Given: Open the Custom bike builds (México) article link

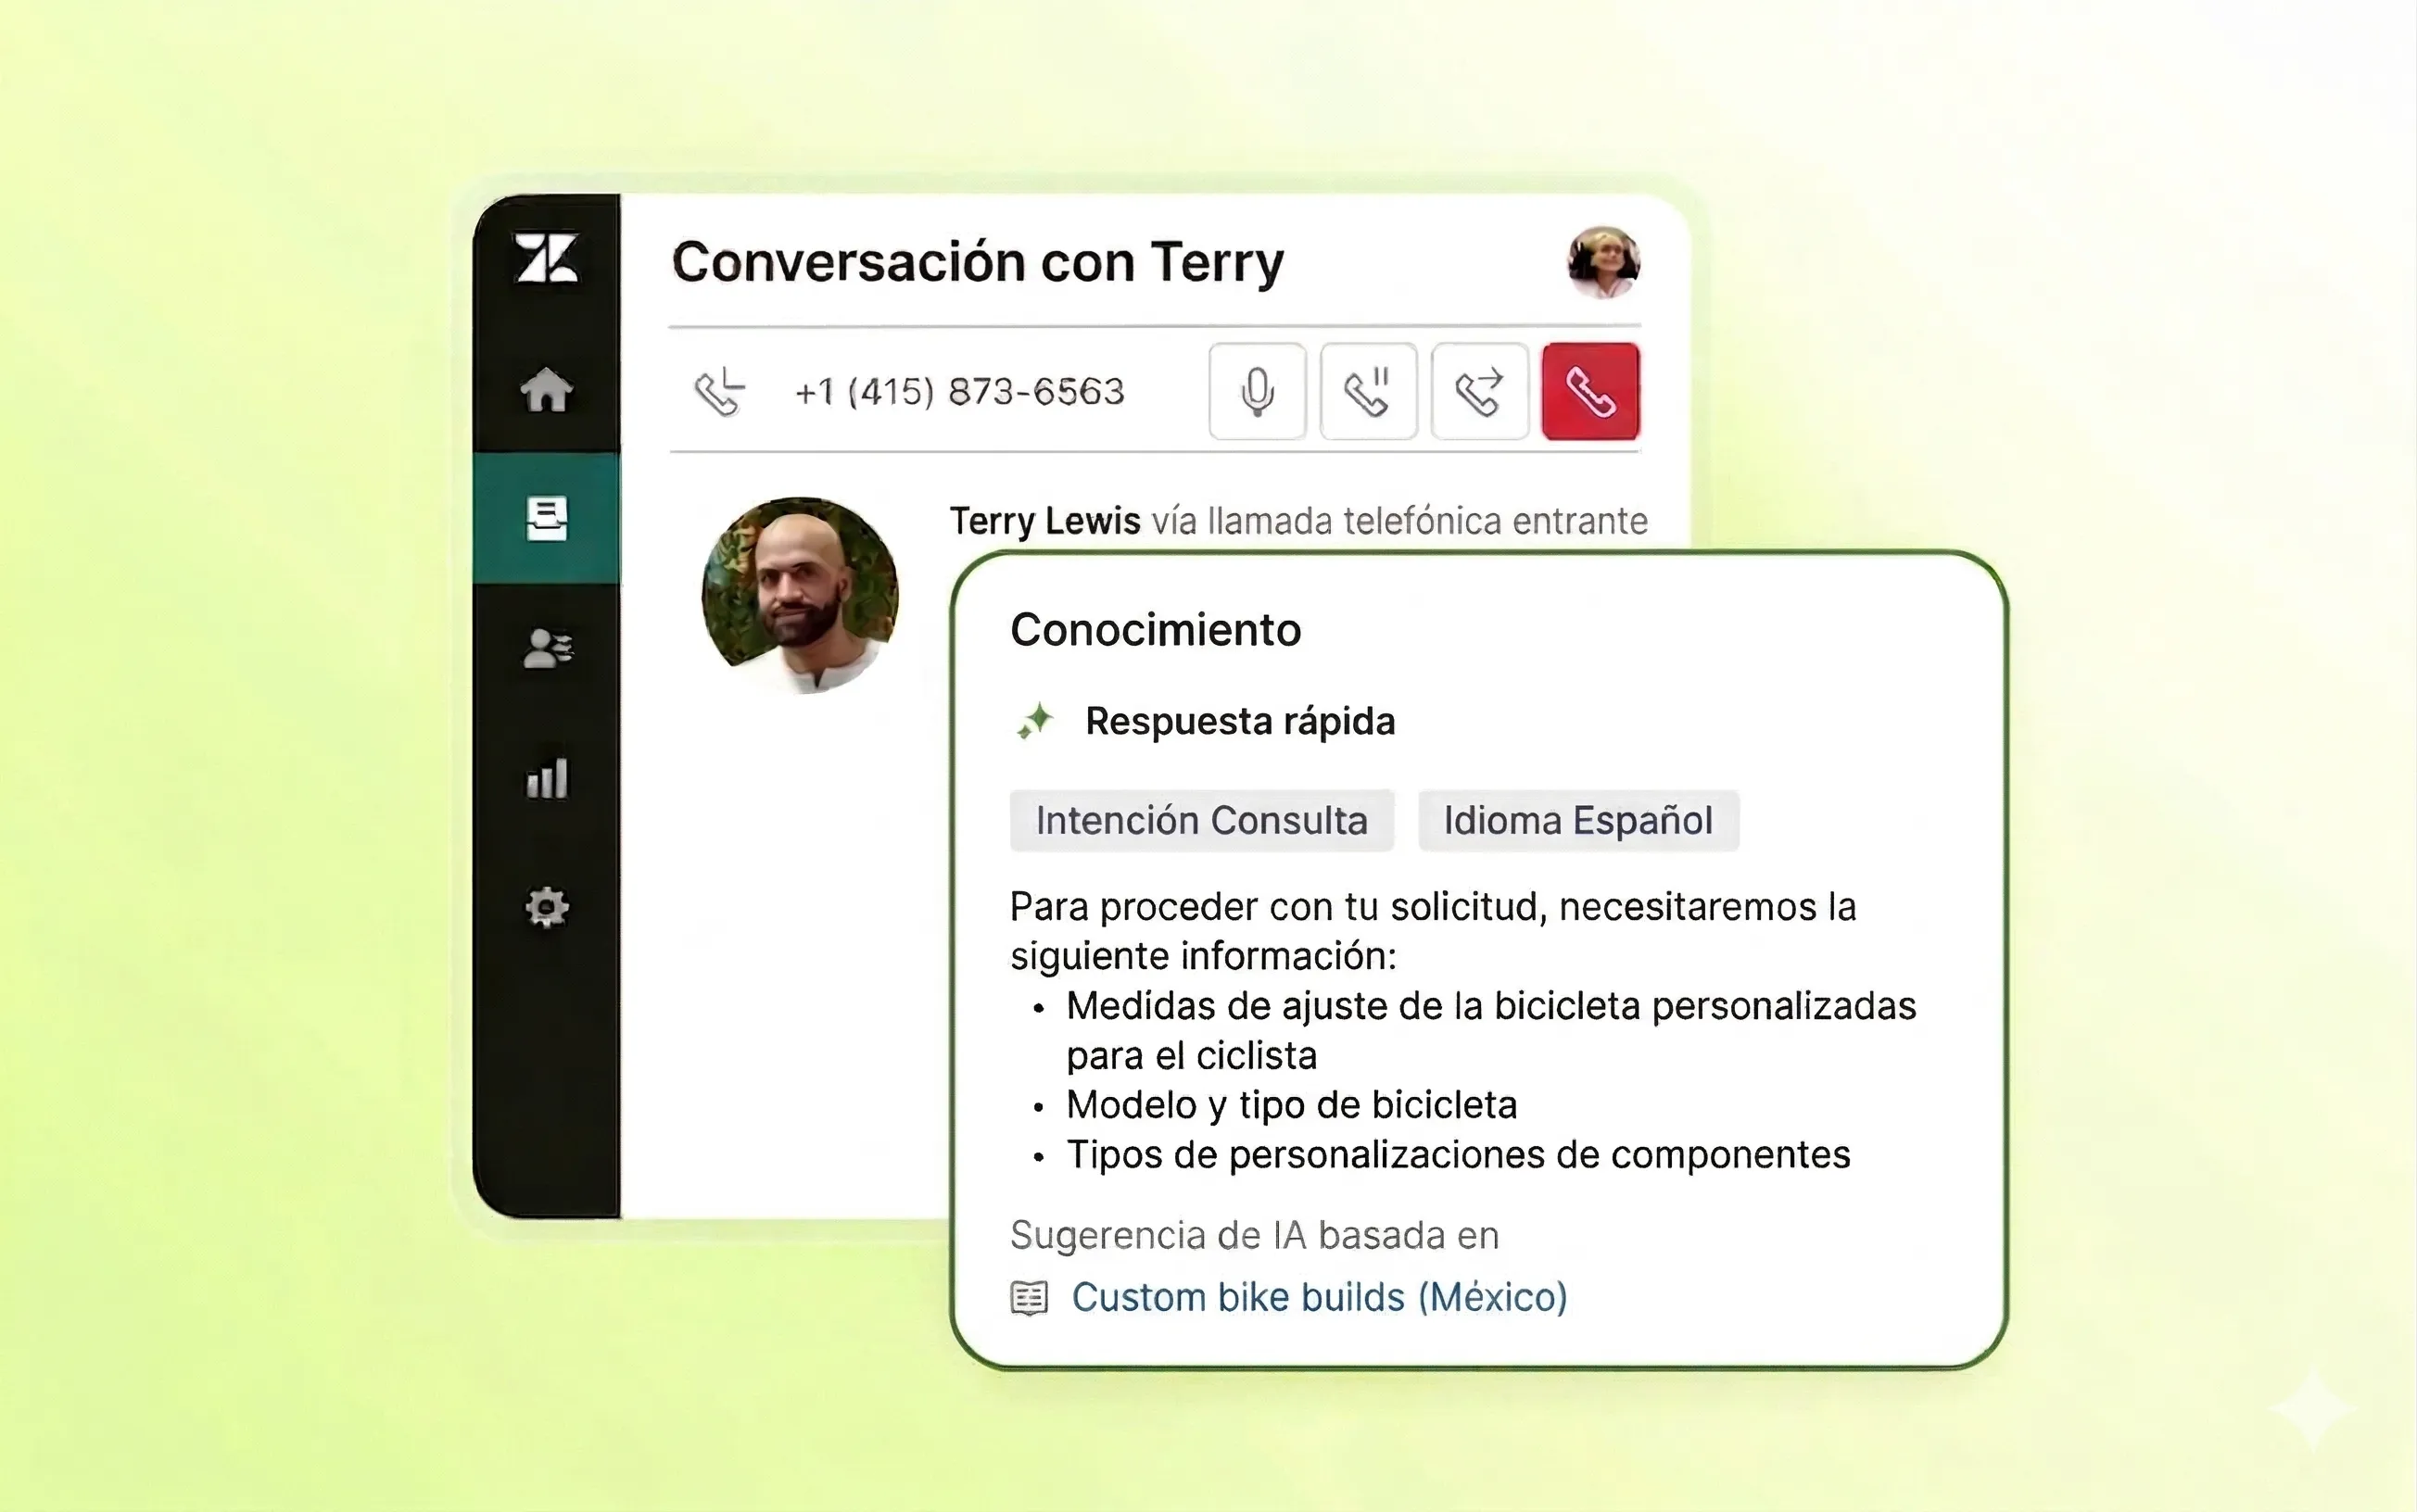Looking at the screenshot, I should [1319, 1297].
